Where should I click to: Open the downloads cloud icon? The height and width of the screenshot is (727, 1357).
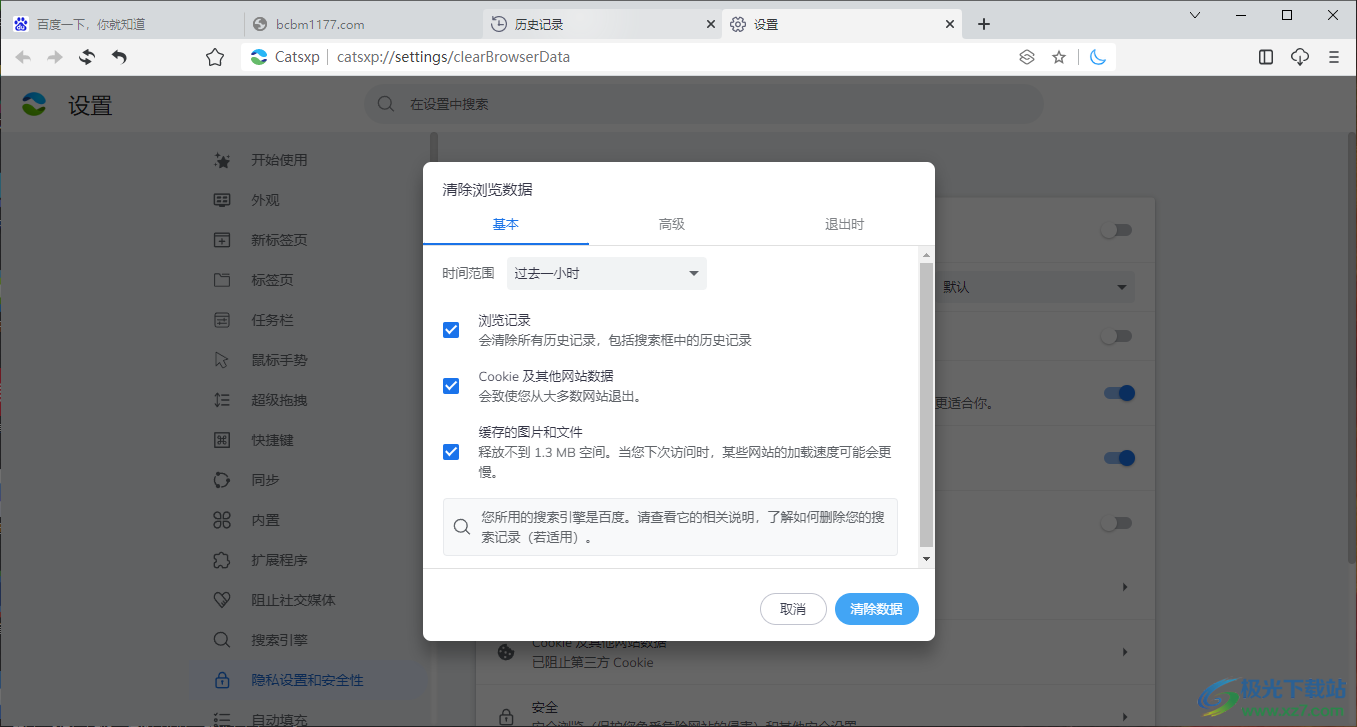coord(1300,57)
